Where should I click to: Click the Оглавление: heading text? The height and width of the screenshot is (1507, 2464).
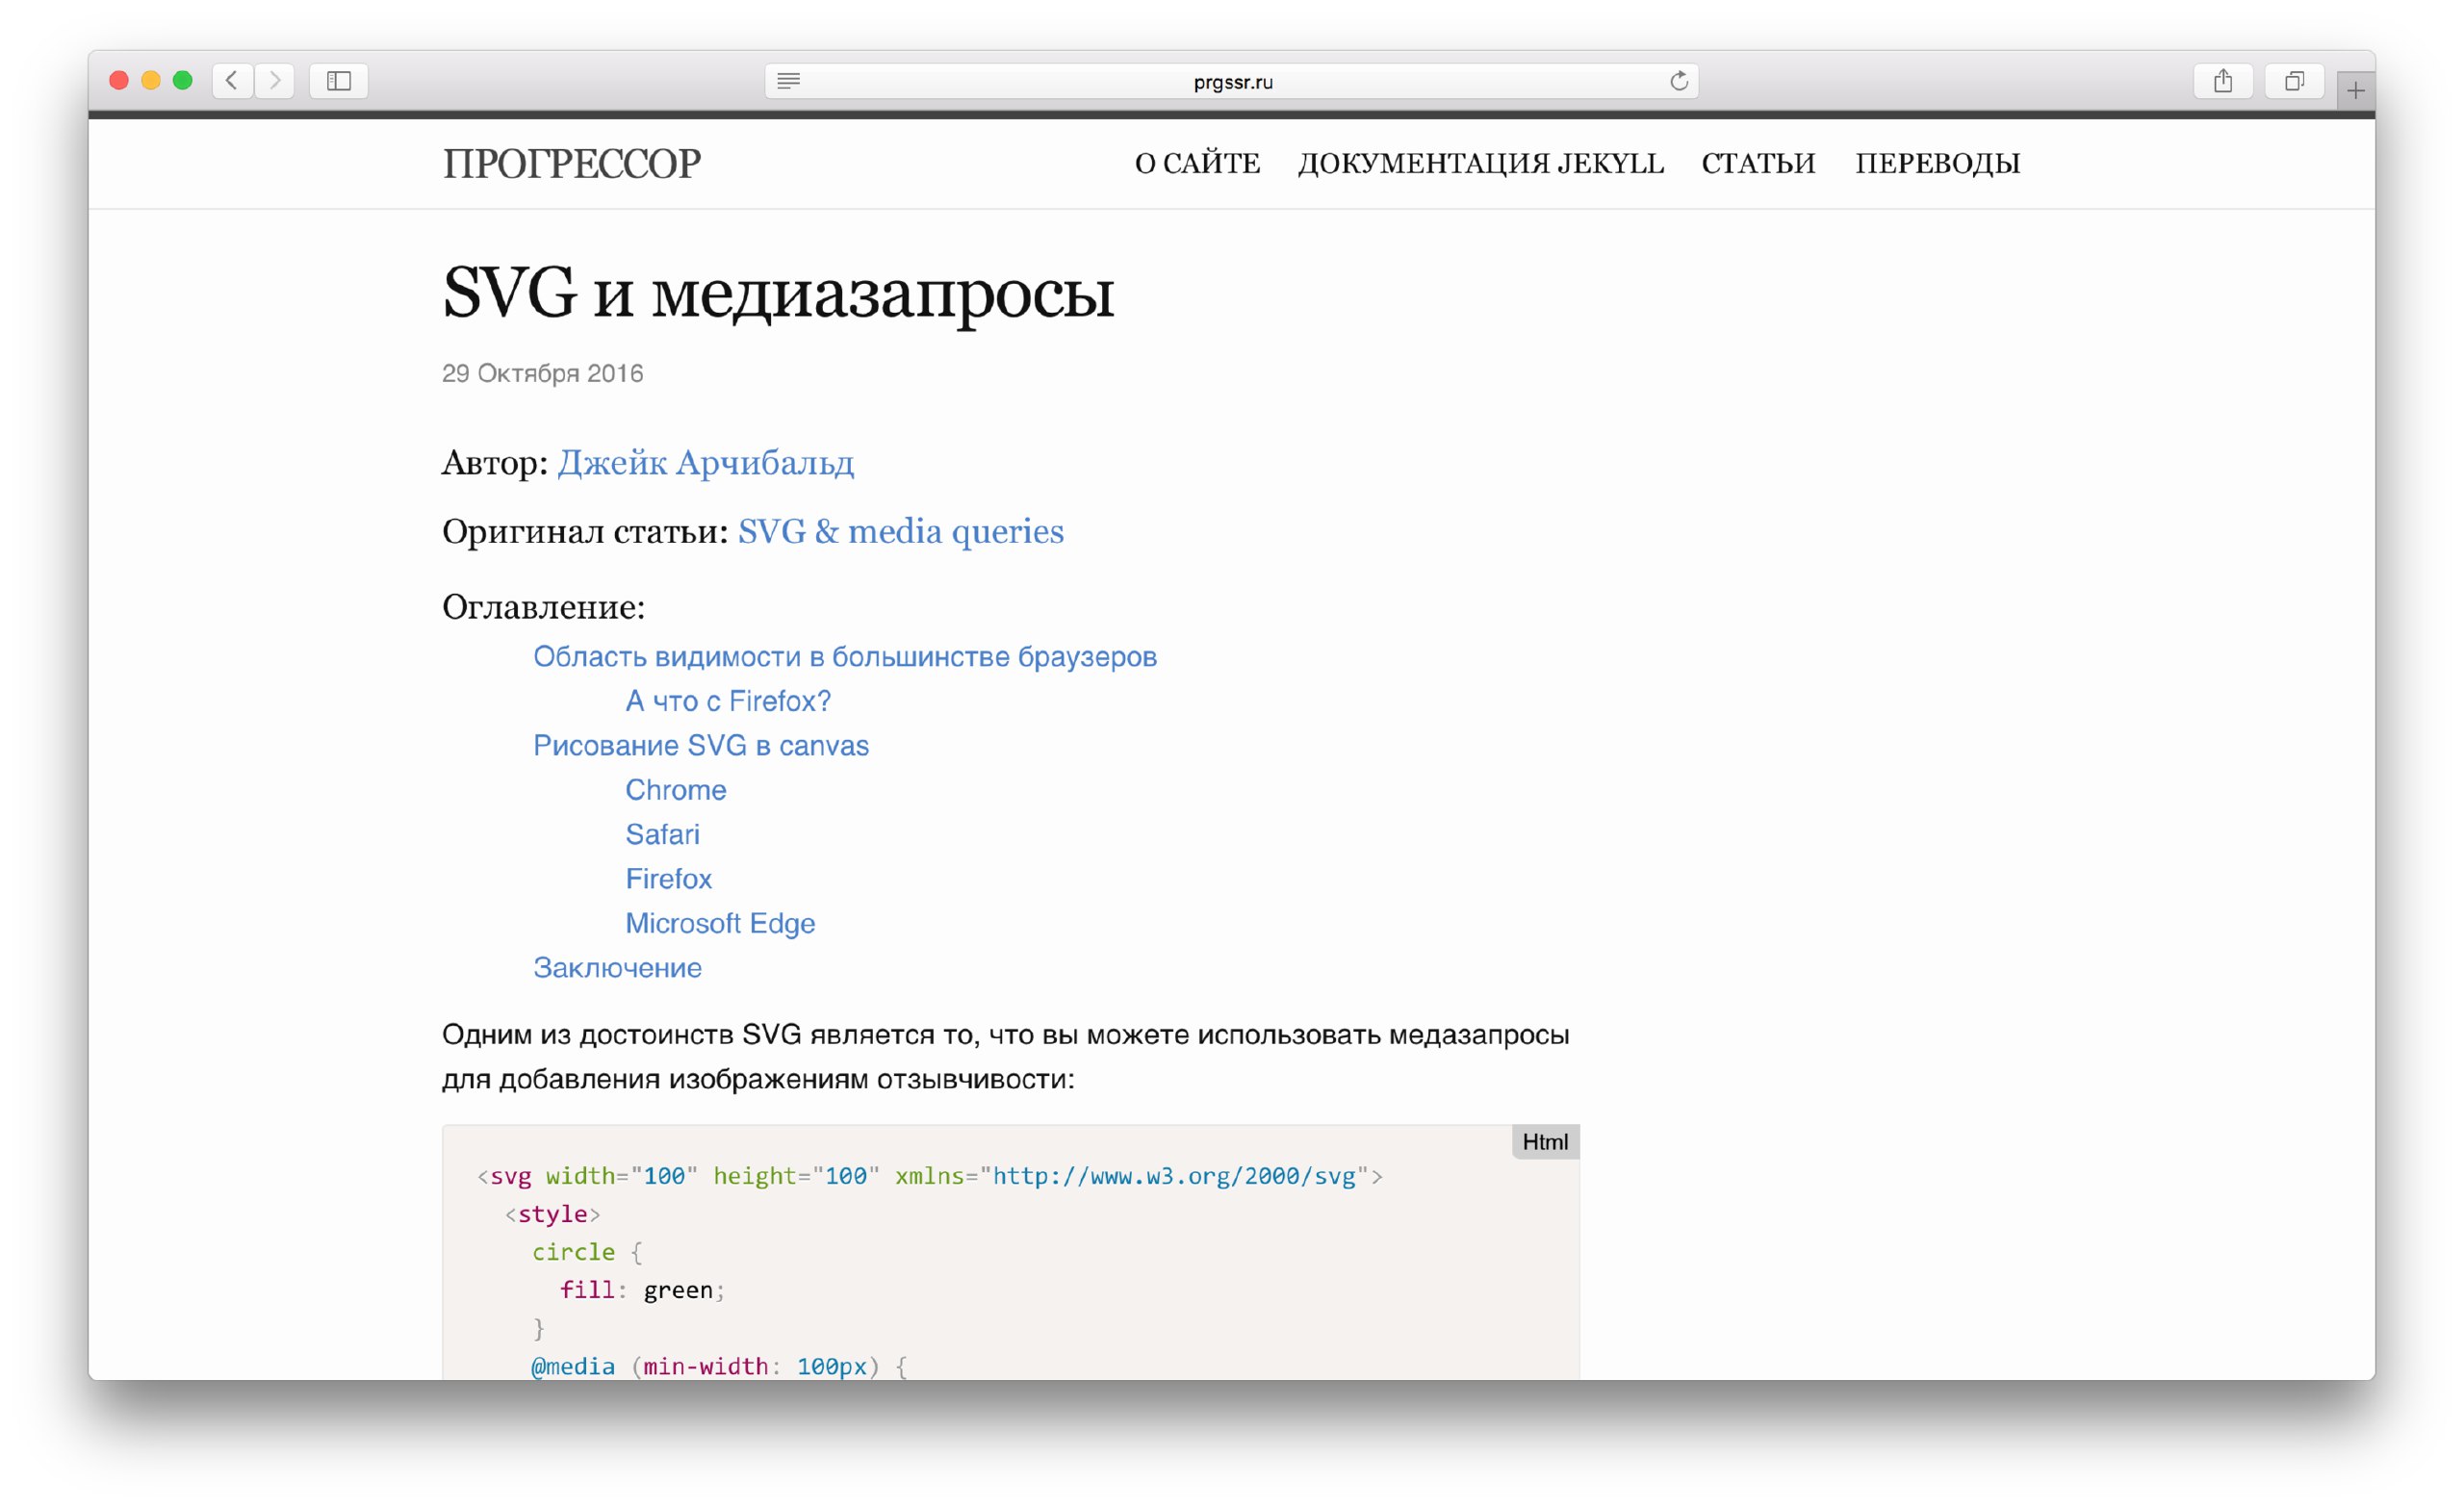[544, 607]
